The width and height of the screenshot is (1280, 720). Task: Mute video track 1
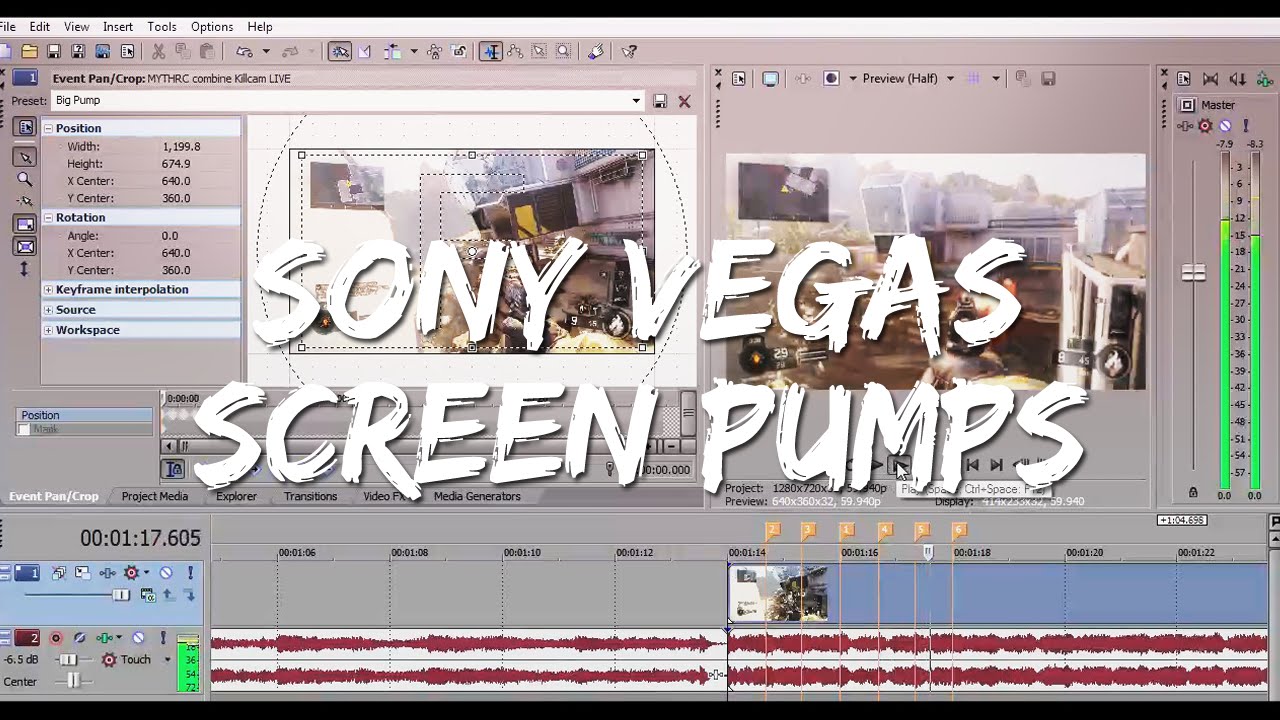(x=166, y=573)
